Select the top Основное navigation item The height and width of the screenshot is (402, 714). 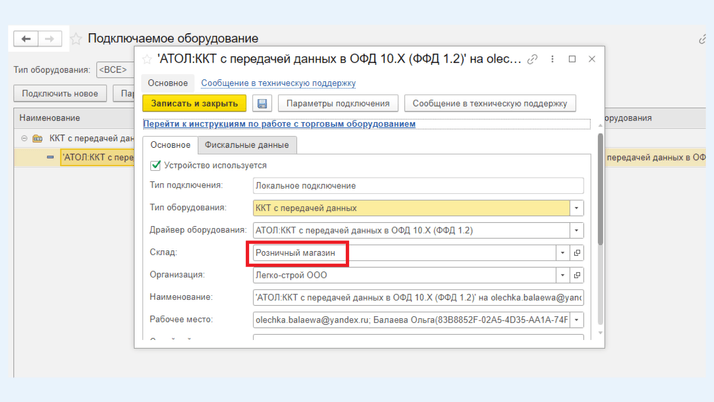tap(168, 83)
